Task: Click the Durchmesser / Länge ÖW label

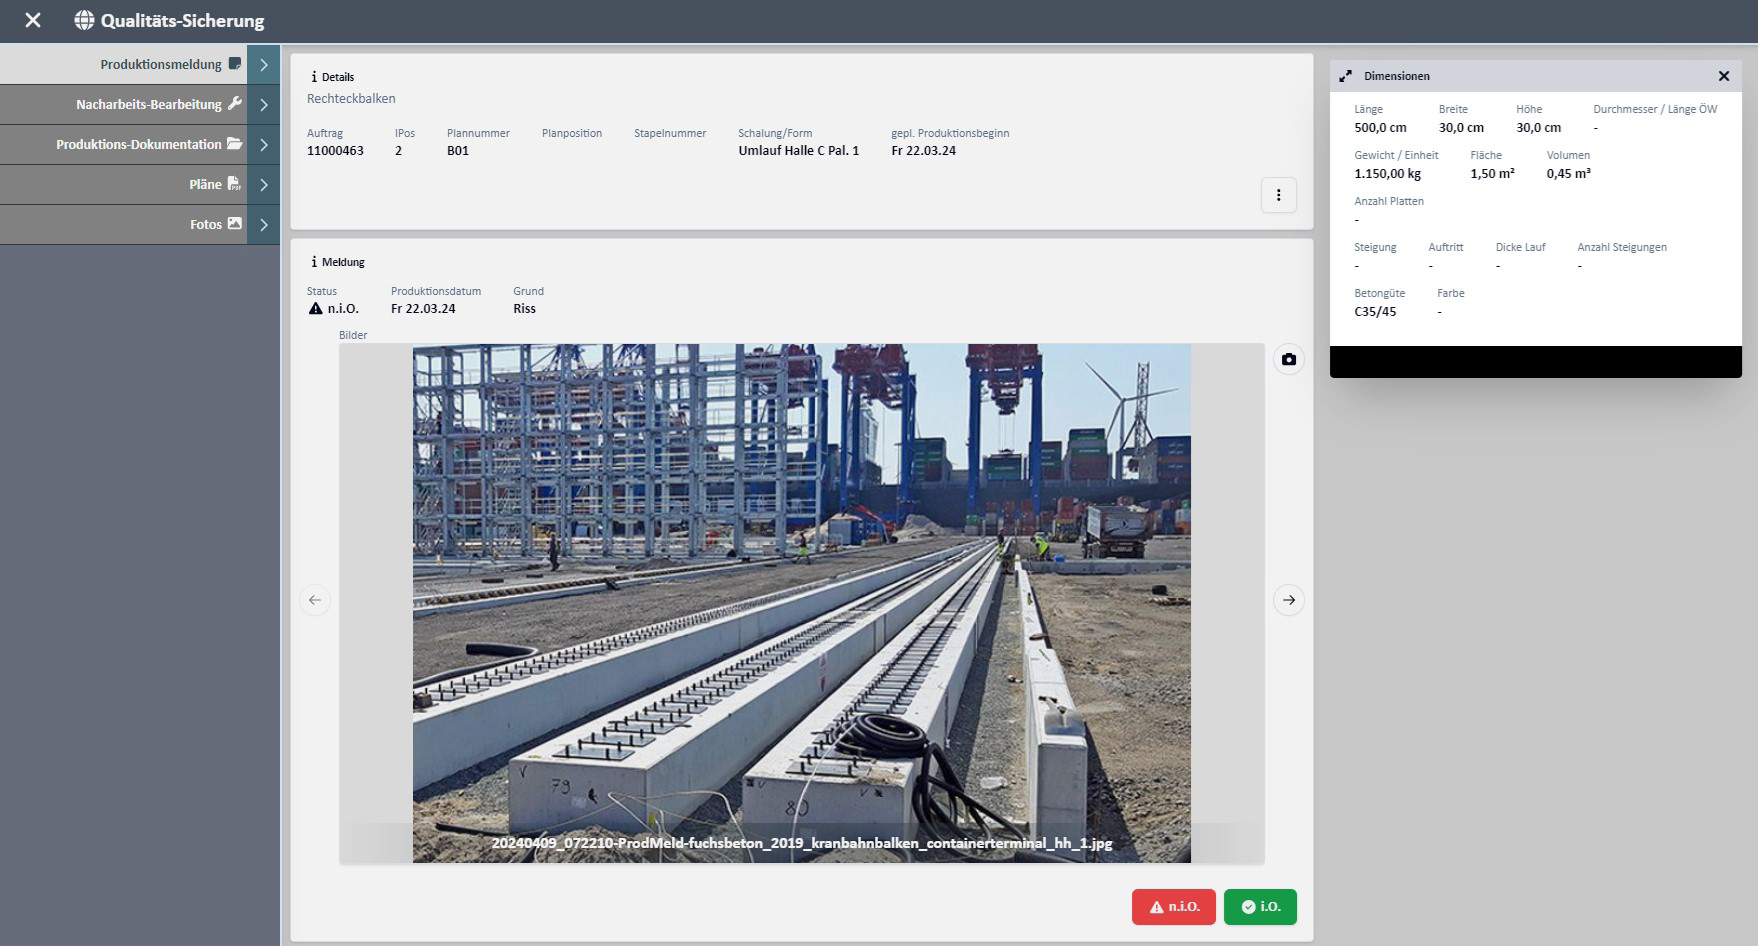Action: tap(1655, 109)
